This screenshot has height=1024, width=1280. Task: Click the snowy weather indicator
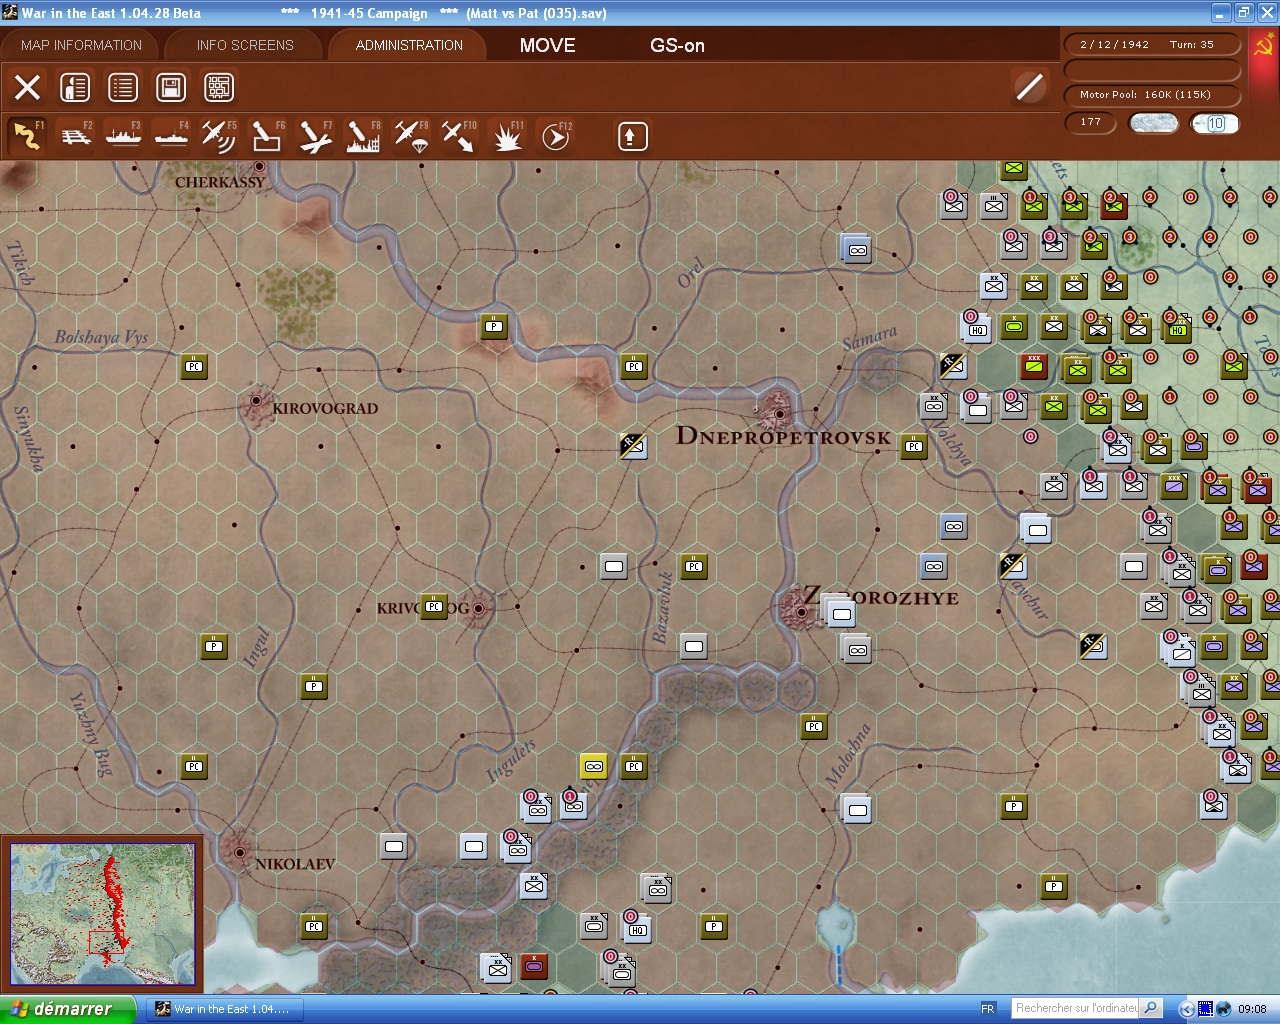click(x=1153, y=123)
